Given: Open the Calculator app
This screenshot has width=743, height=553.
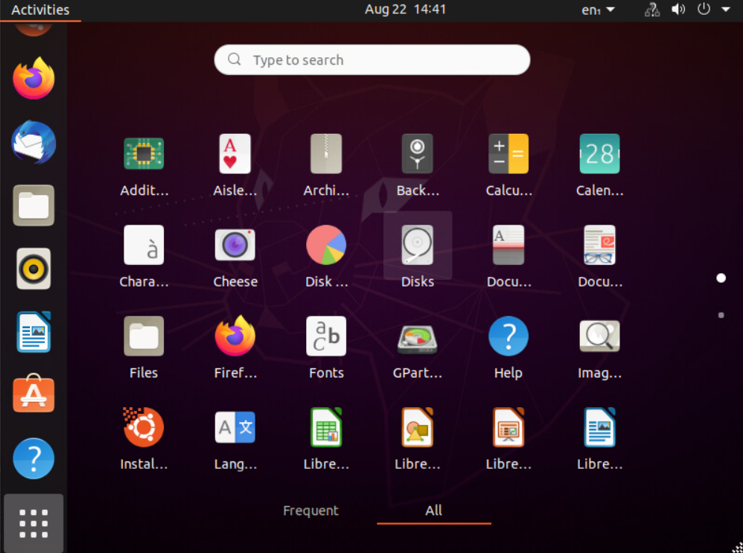Looking at the screenshot, I should click(508, 154).
